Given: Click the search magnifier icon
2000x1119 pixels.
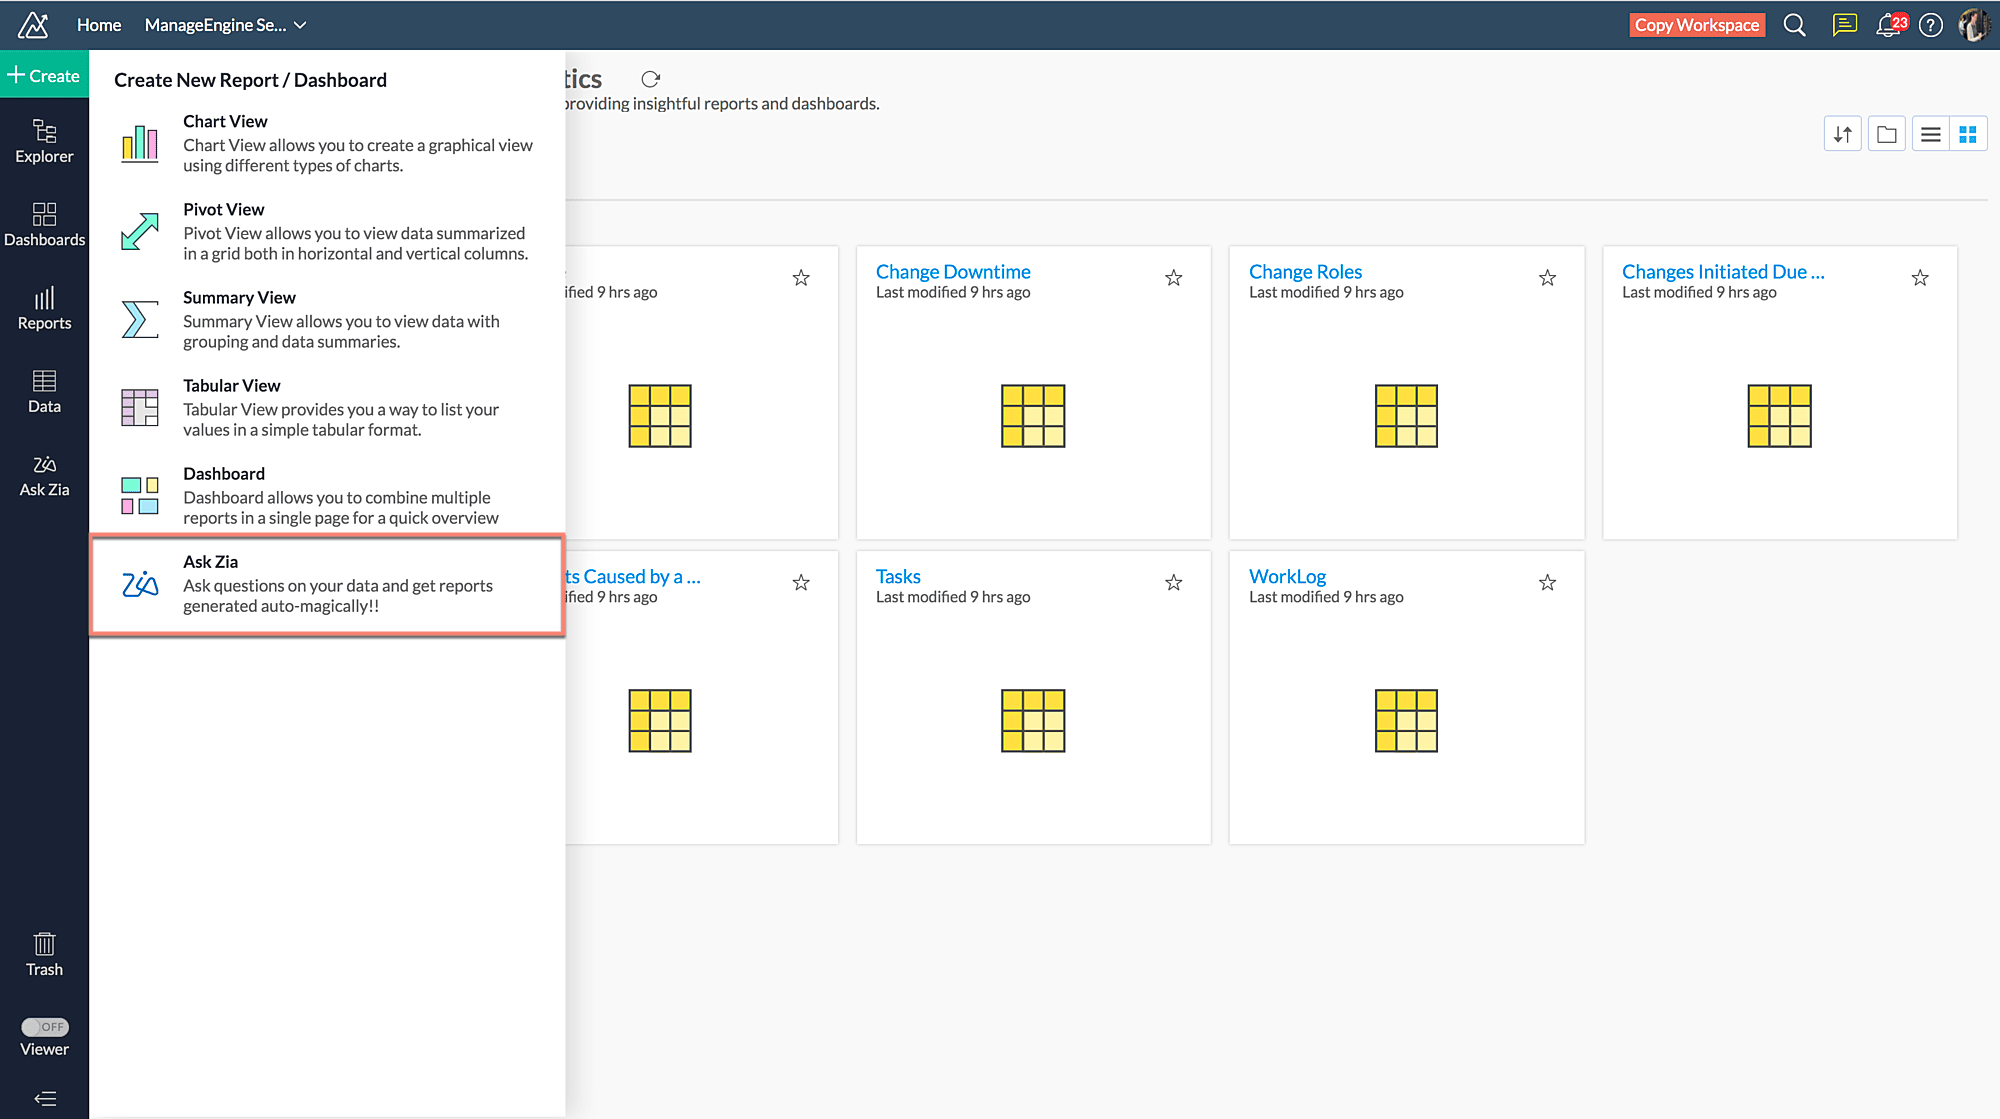Looking at the screenshot, I should [x=1795, y=25].
